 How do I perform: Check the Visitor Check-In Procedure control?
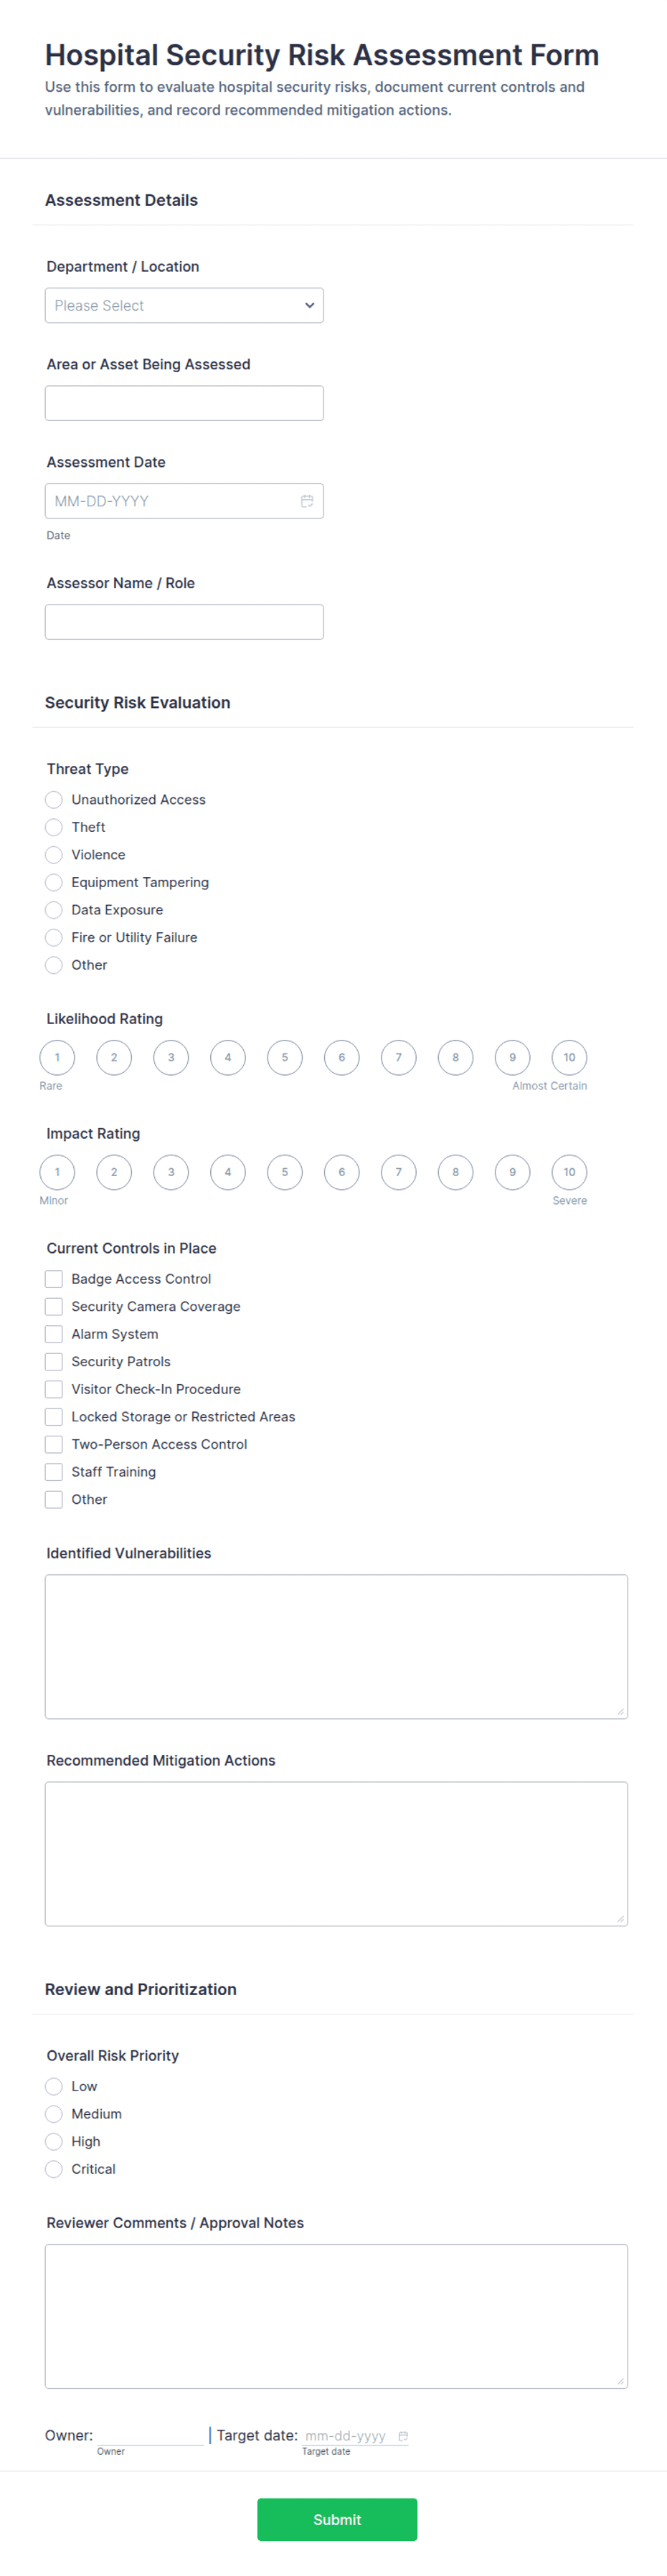click(53, 1389)
